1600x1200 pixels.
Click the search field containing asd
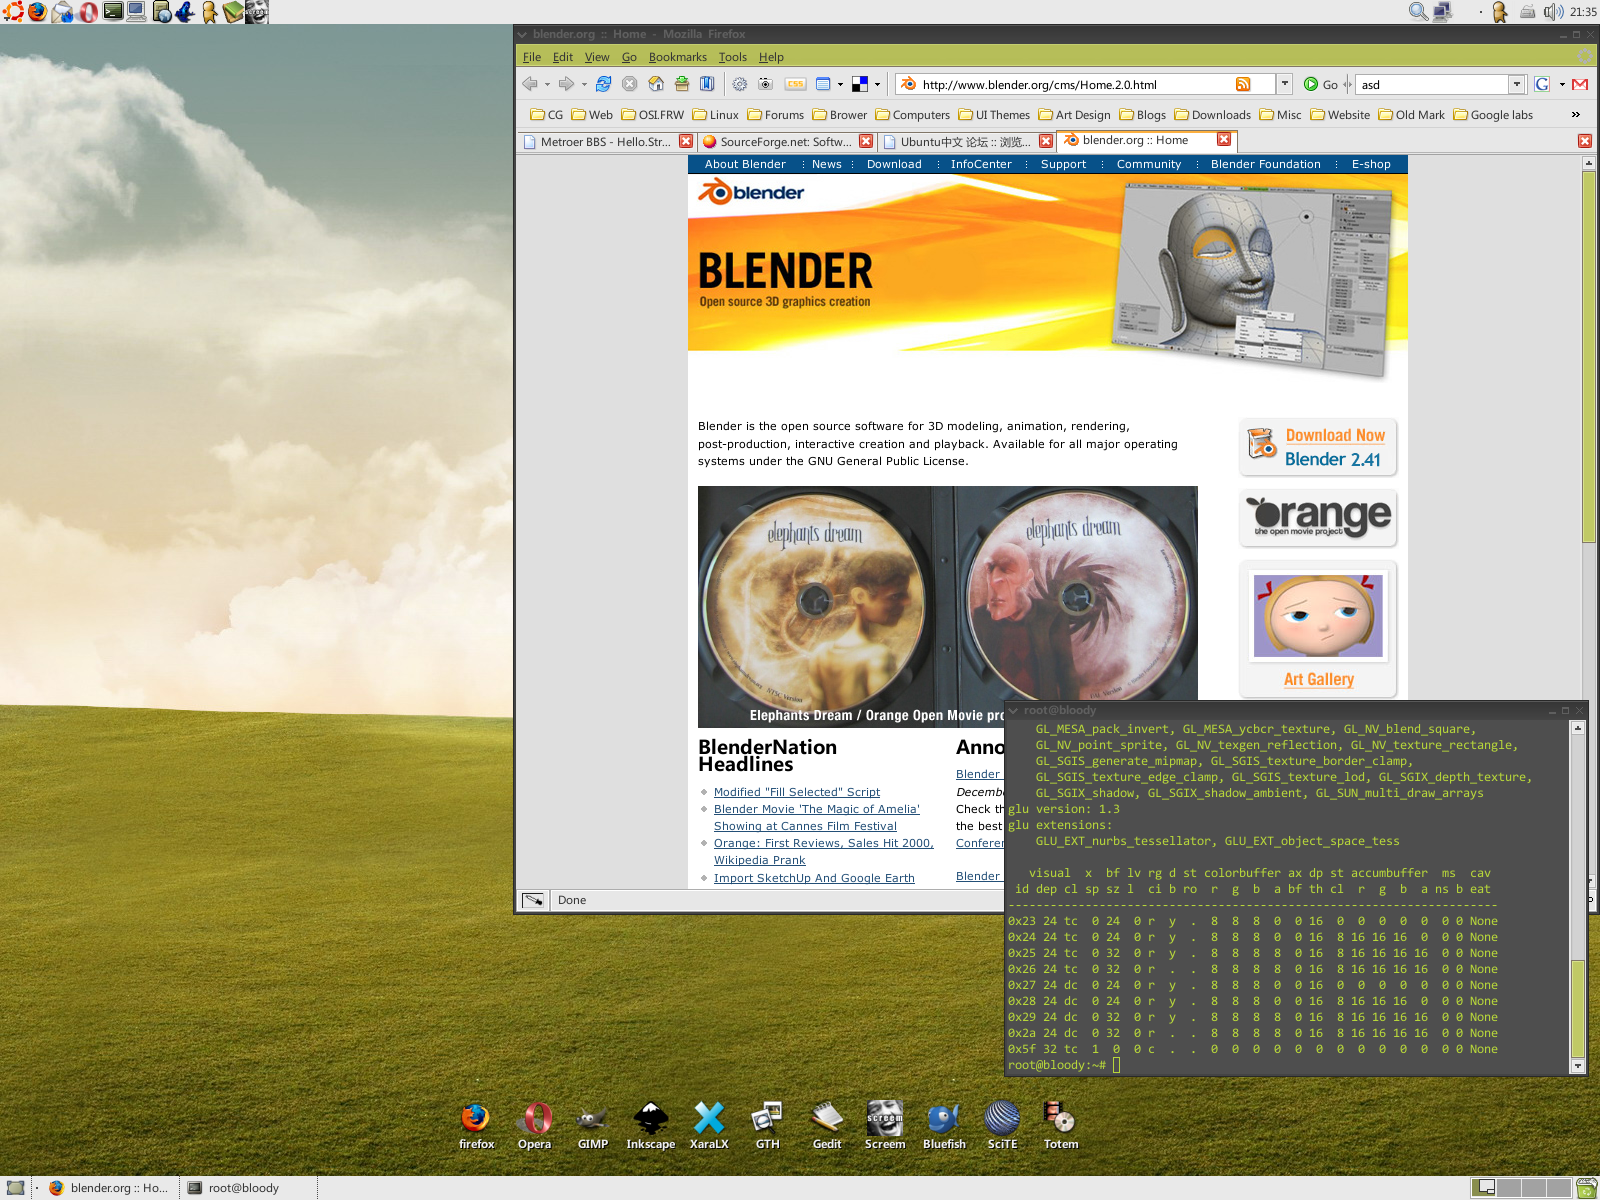(x=1432, y=84)
